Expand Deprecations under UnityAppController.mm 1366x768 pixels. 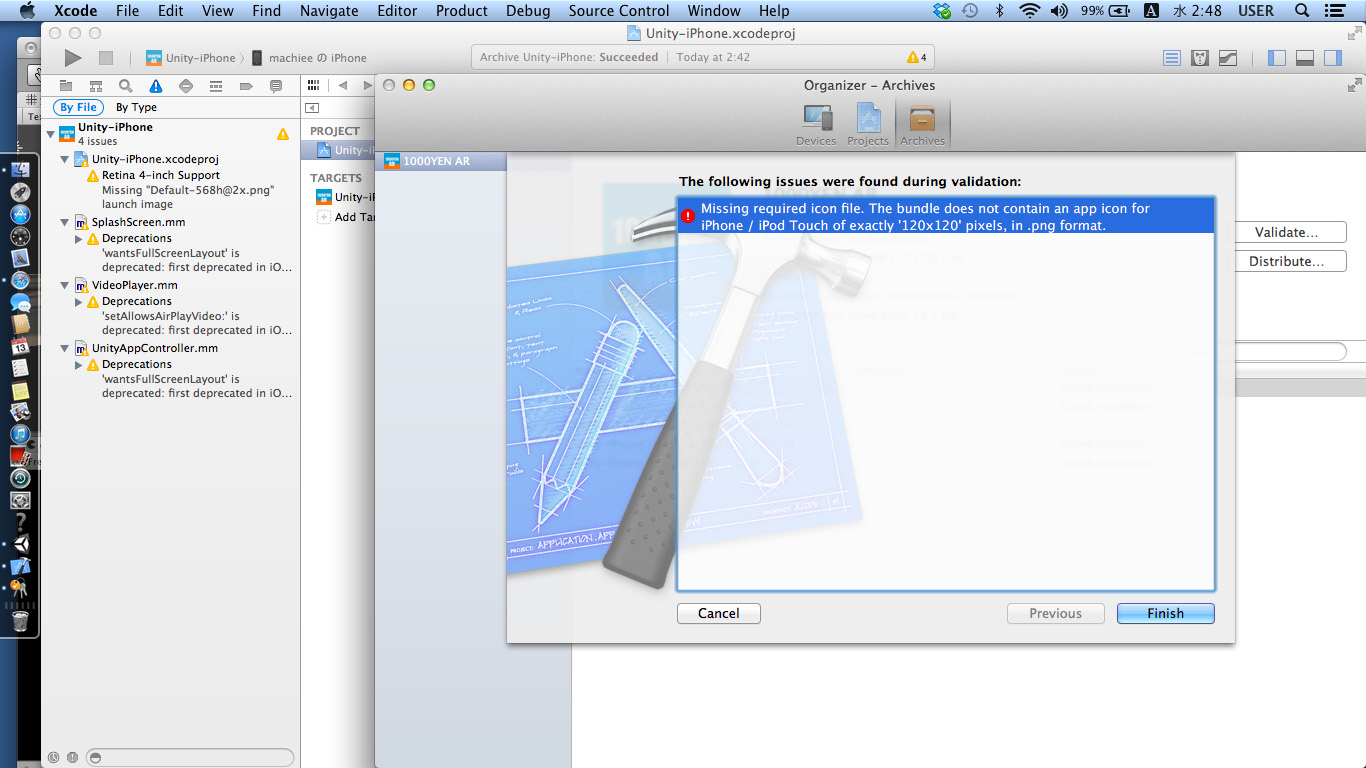[x=79, y=365]
